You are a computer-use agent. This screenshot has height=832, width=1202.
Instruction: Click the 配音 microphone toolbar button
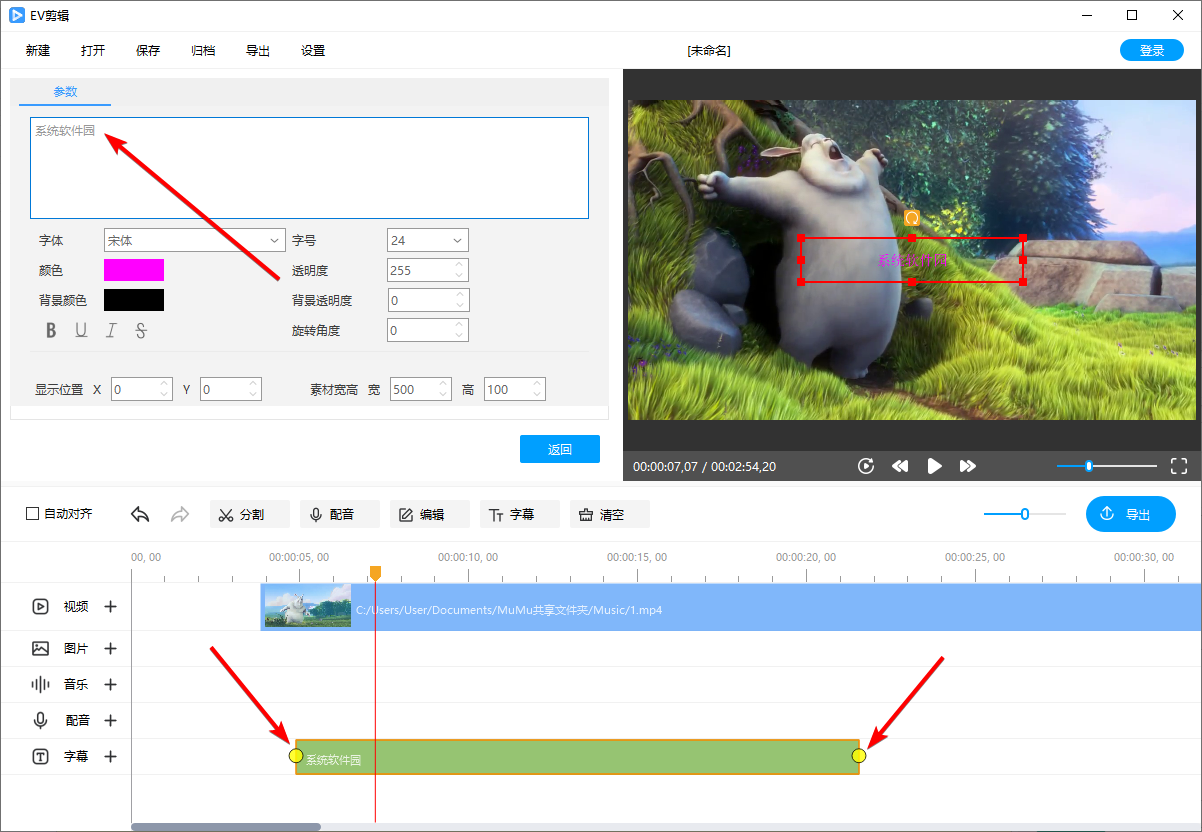pyautogui.click(x=340, y=514)
